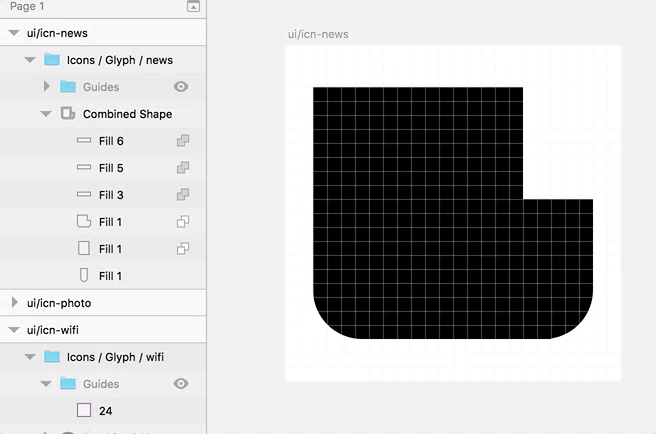Toggle eye visibility of Guides in Glyph / wifi
The height and width of the screenshot is (434, 656).
pos(181,383)
